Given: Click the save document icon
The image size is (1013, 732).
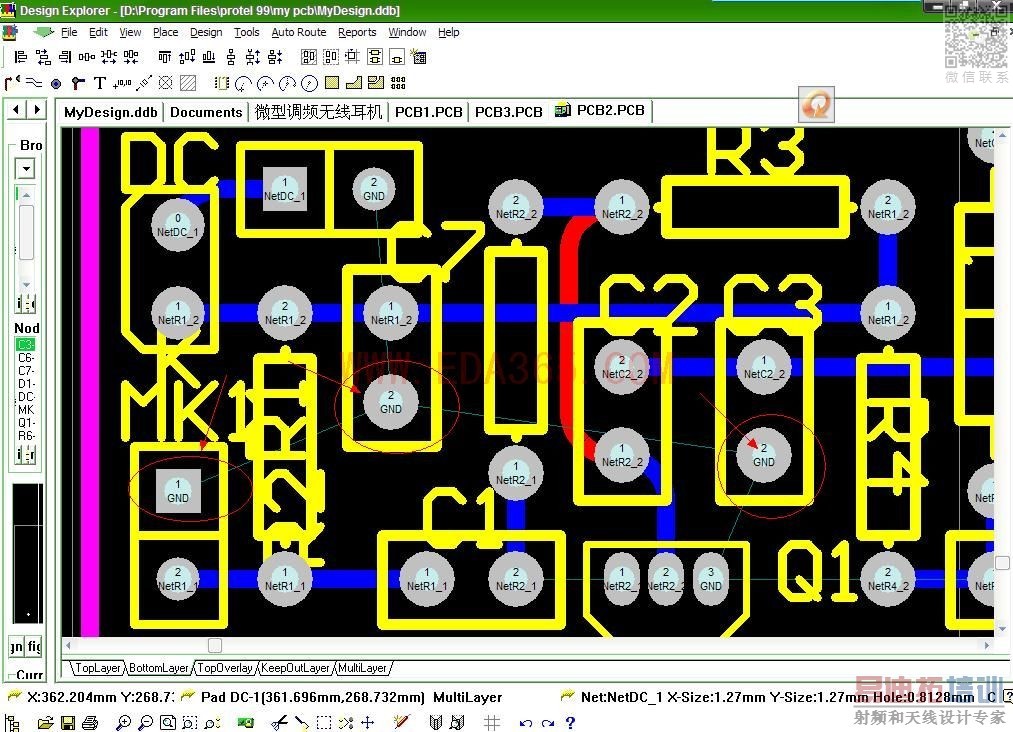Looking at the screenshot, I should coord(68,723).
